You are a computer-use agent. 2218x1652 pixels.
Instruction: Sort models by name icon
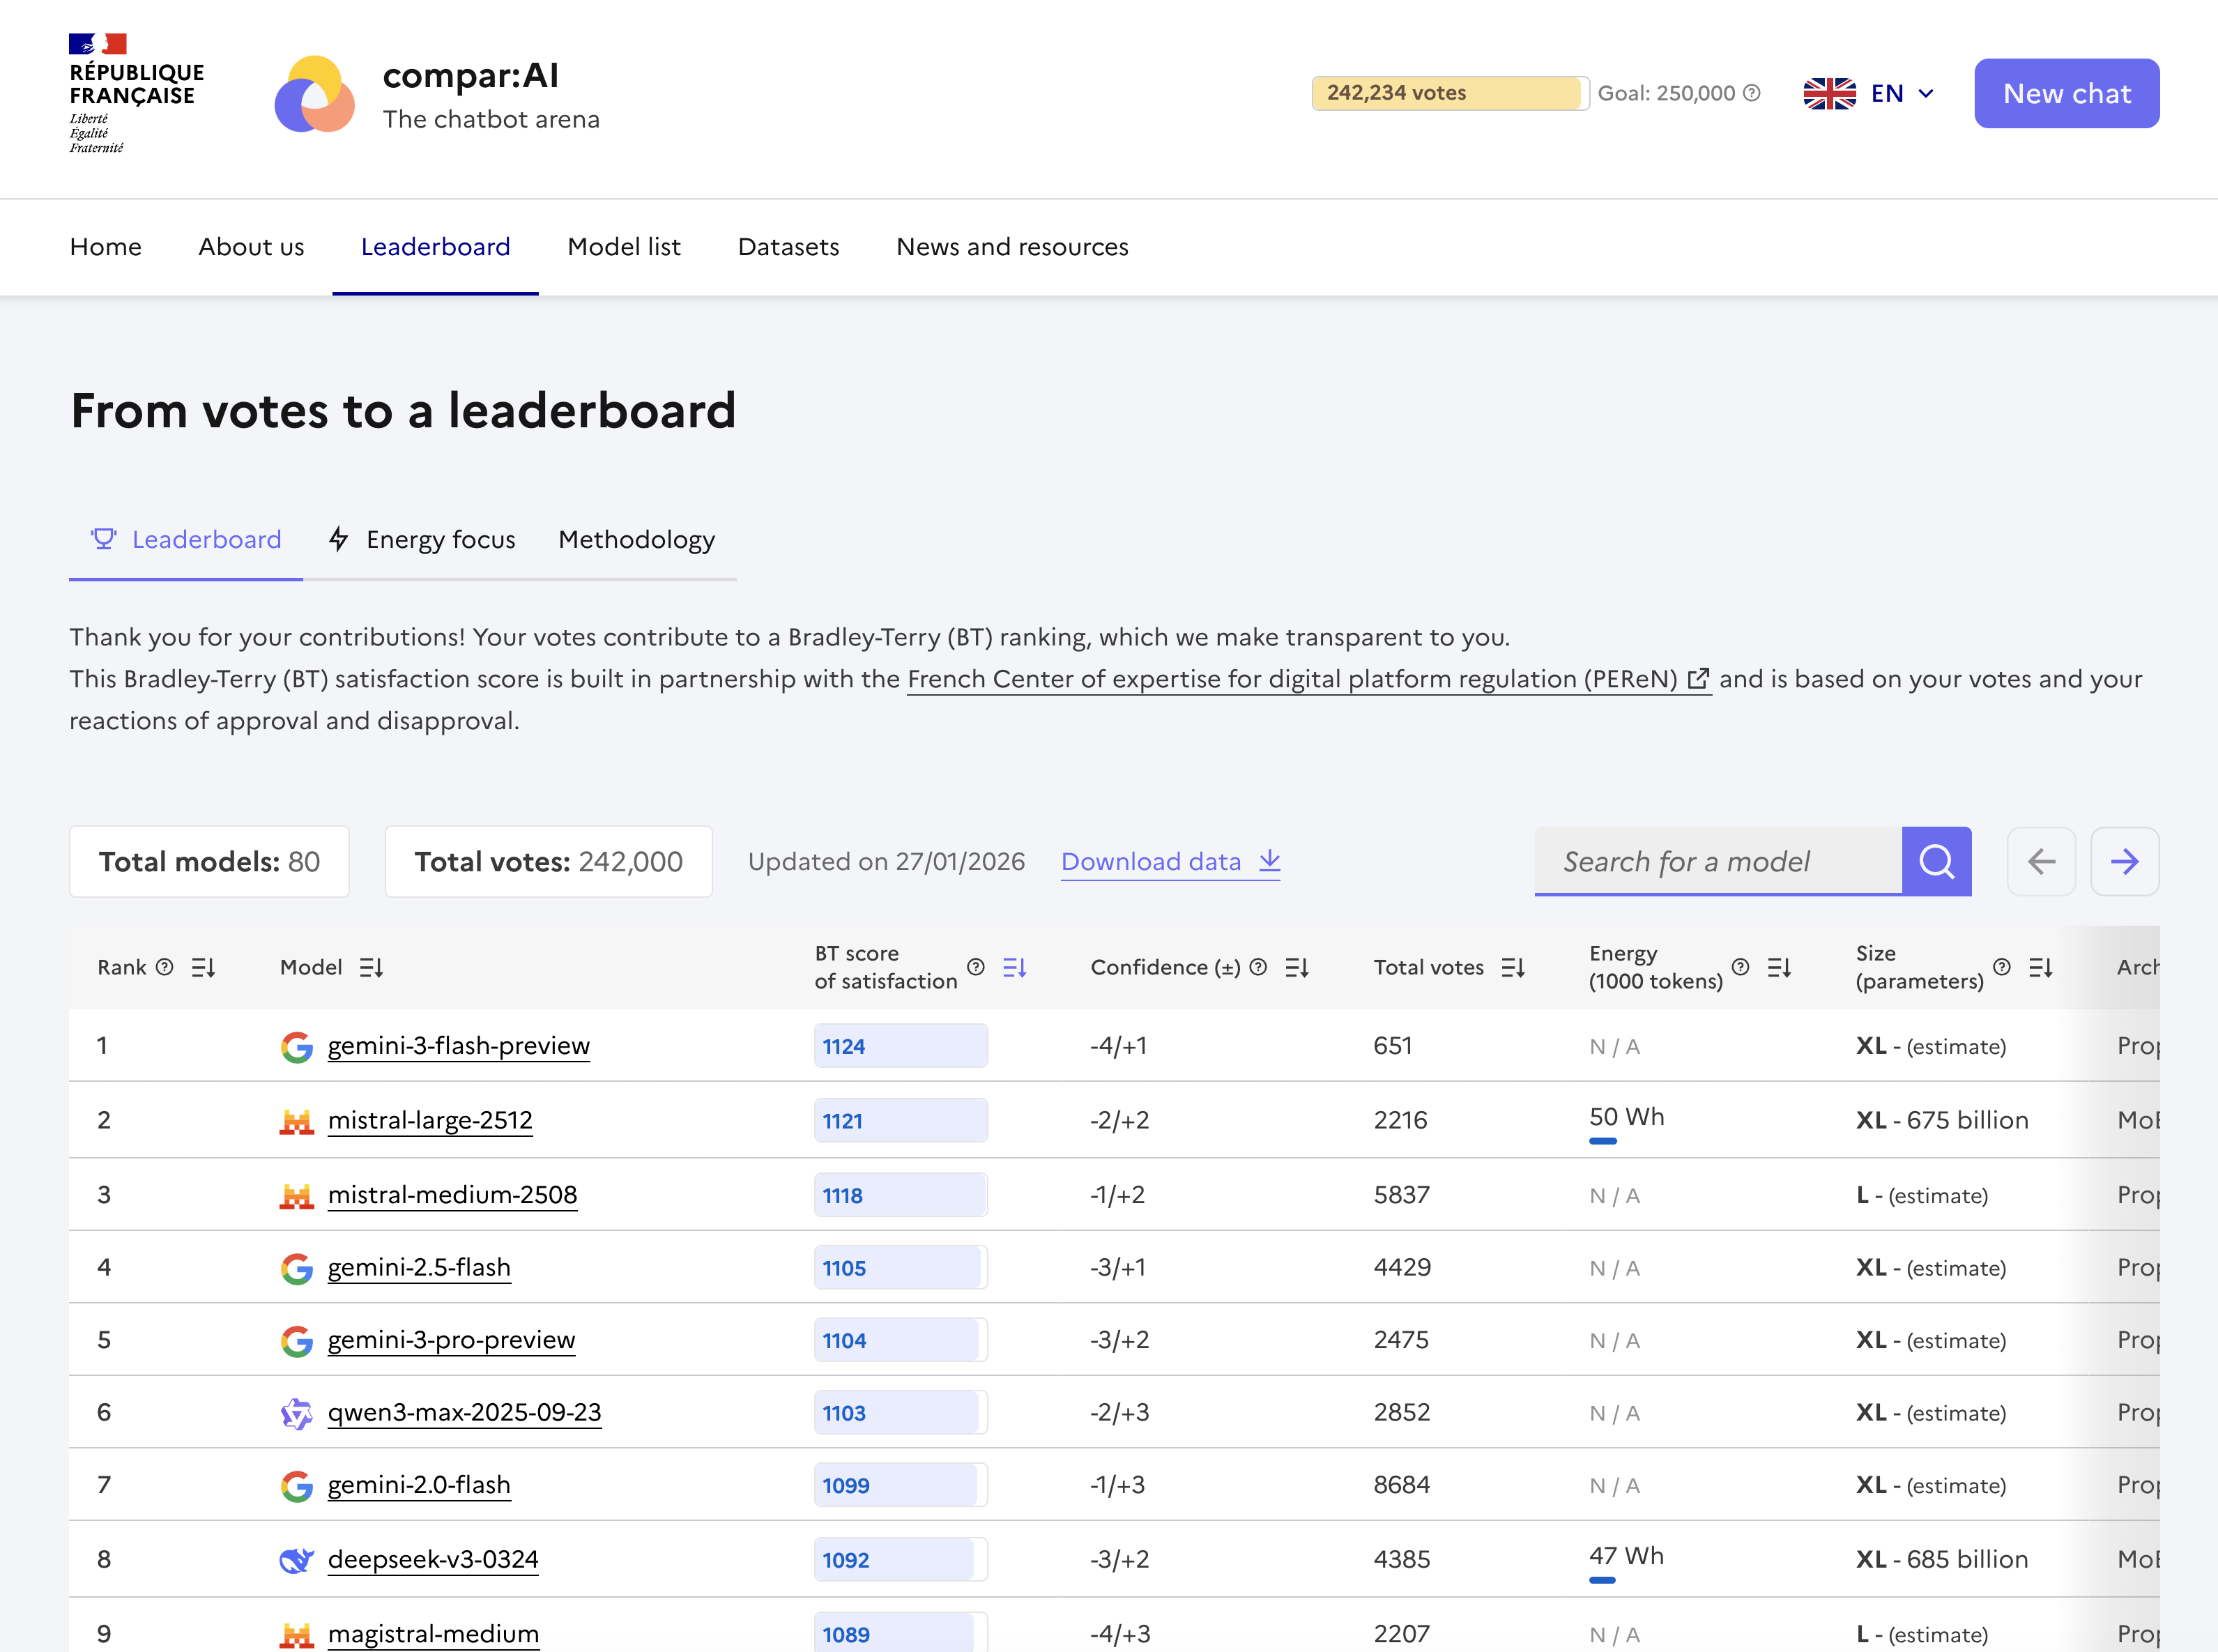[371, 967]
